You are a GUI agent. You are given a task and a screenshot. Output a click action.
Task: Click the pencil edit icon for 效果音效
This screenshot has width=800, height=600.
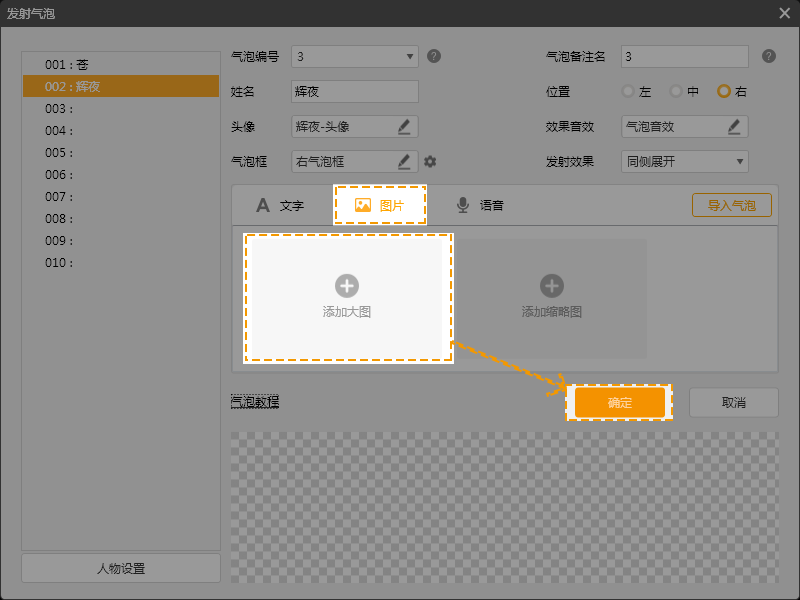(734, 126)
